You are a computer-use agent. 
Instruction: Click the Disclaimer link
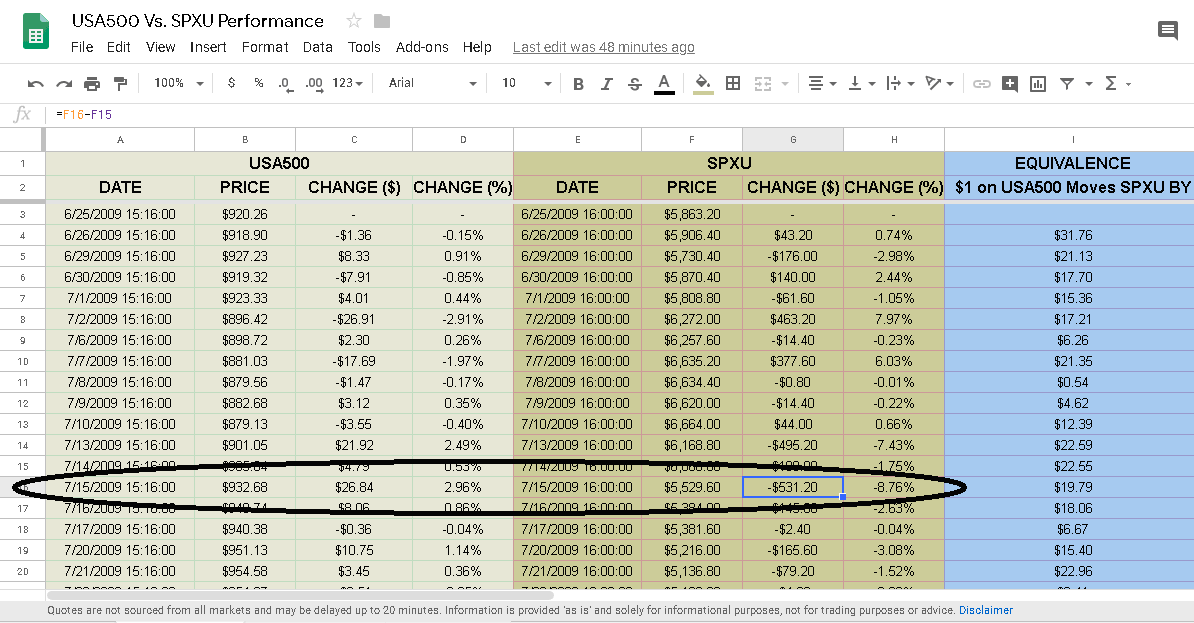(986, 610)
